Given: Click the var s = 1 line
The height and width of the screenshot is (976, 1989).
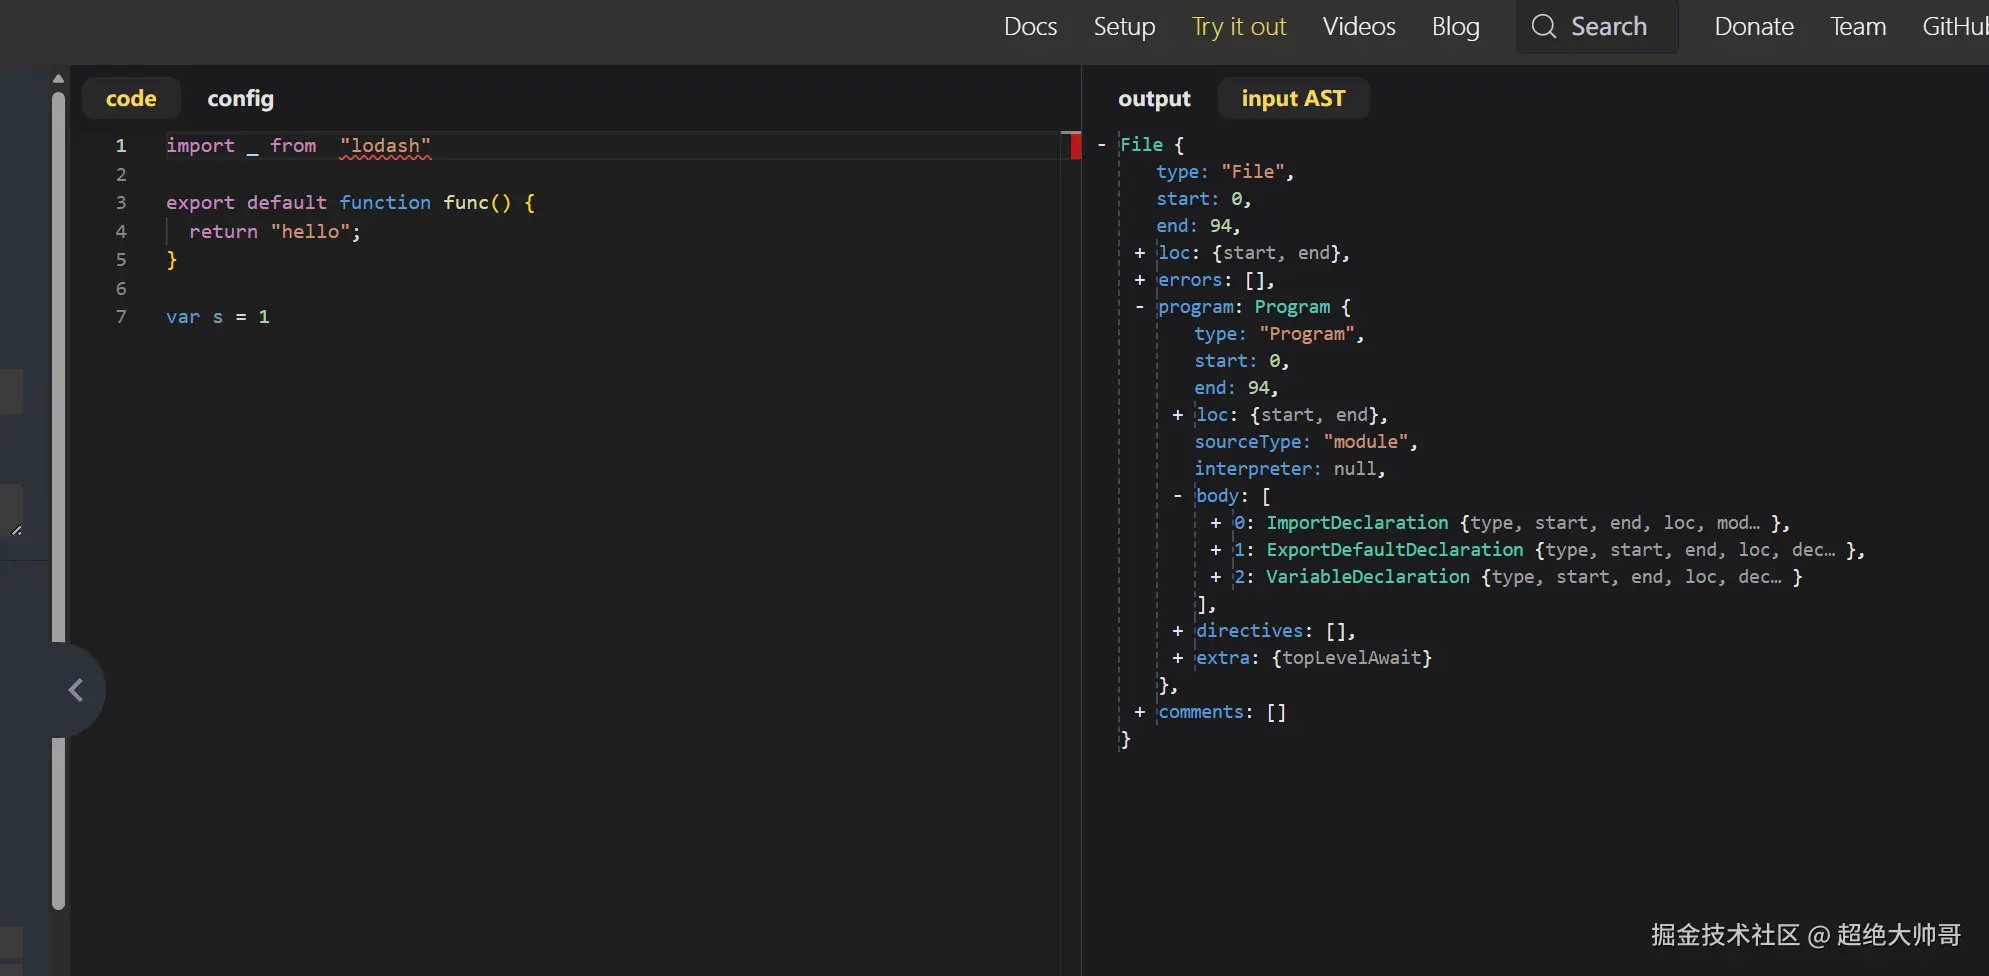Looking at the screenshot, I should 218,317.
